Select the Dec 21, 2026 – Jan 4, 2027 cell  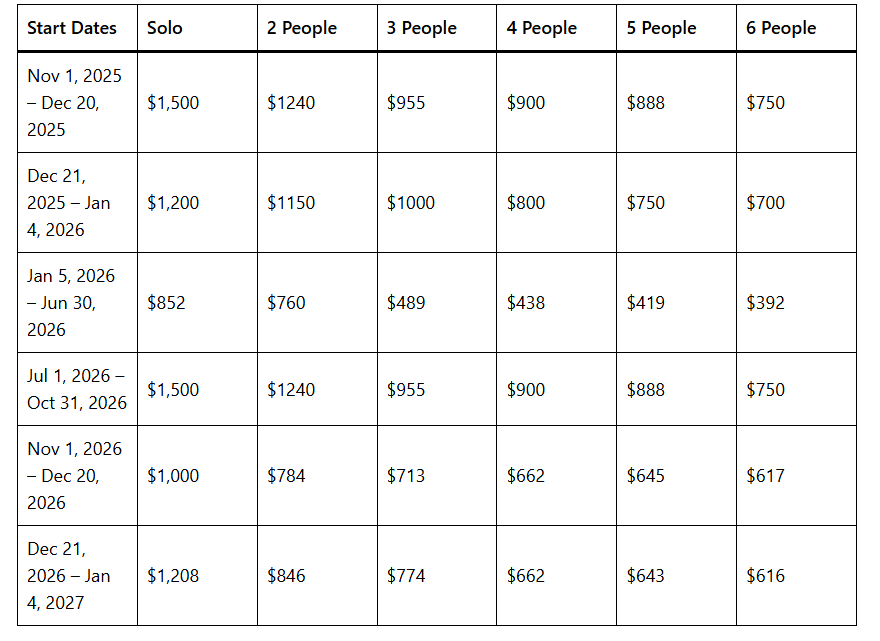[72, 575]
